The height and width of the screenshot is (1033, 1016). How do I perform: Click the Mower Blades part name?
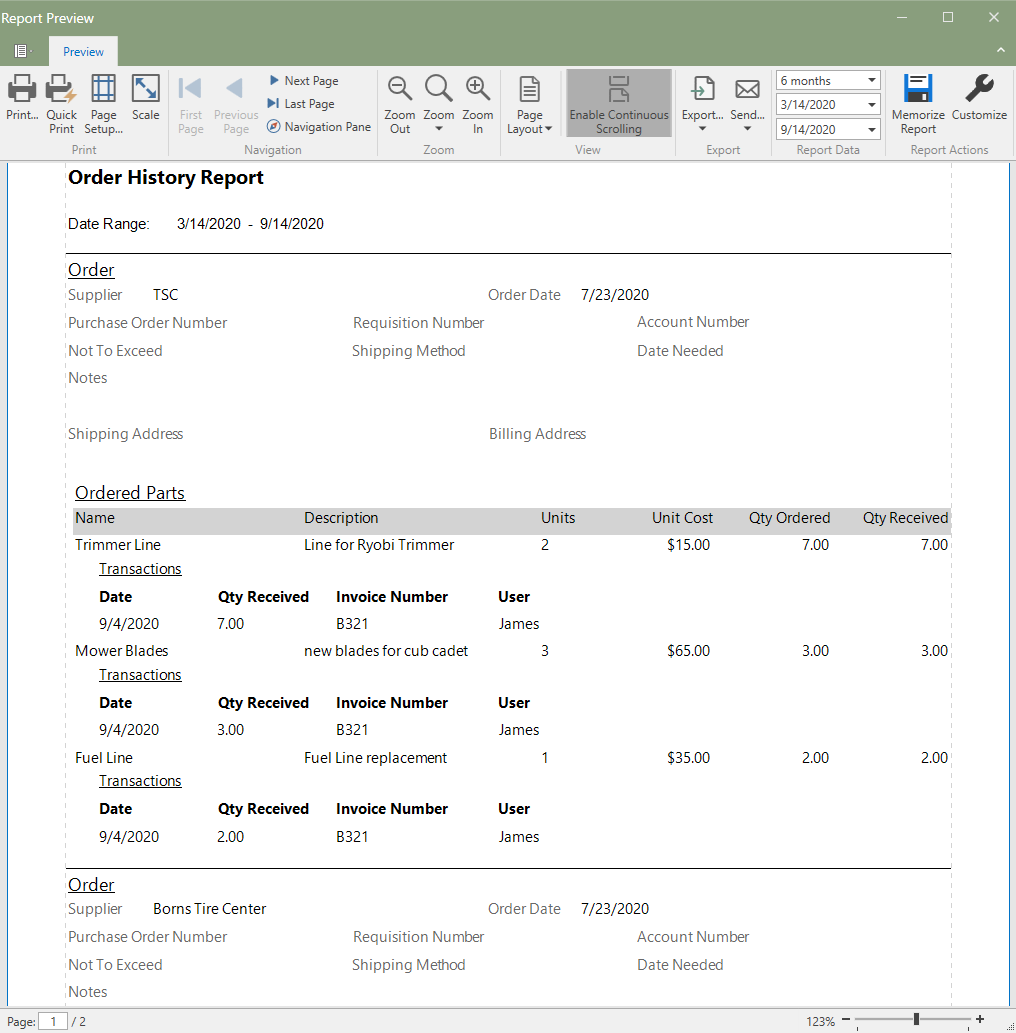pos(121,651)
